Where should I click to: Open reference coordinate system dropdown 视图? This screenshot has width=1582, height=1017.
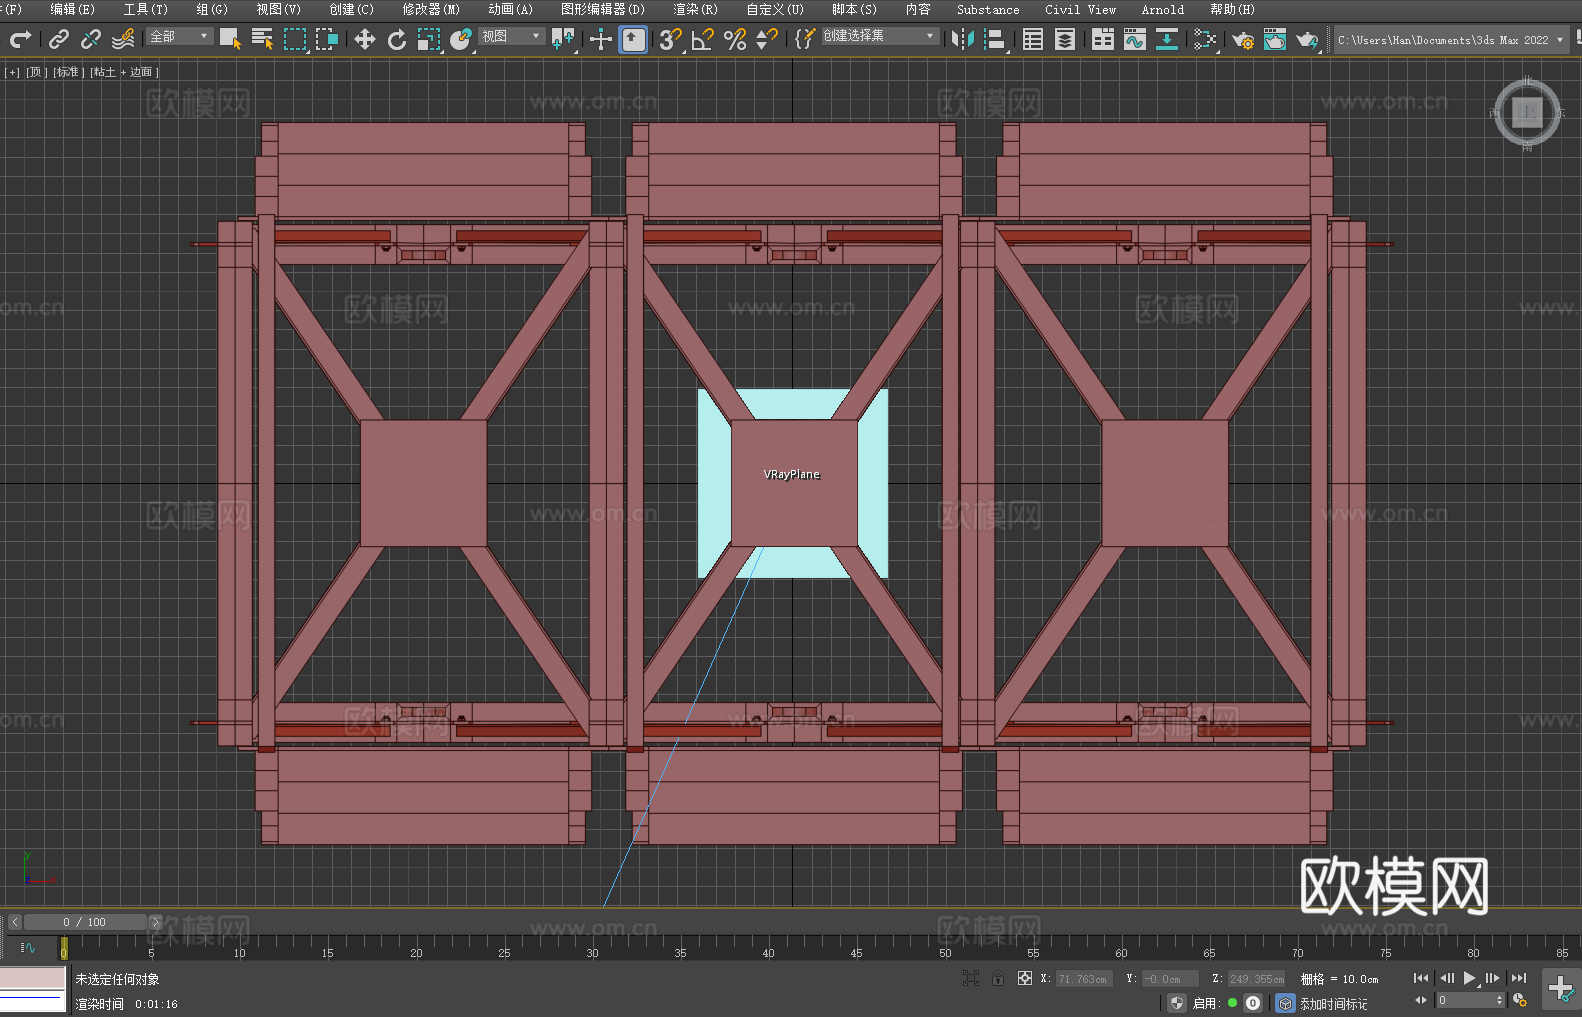(x=511, y=36)
